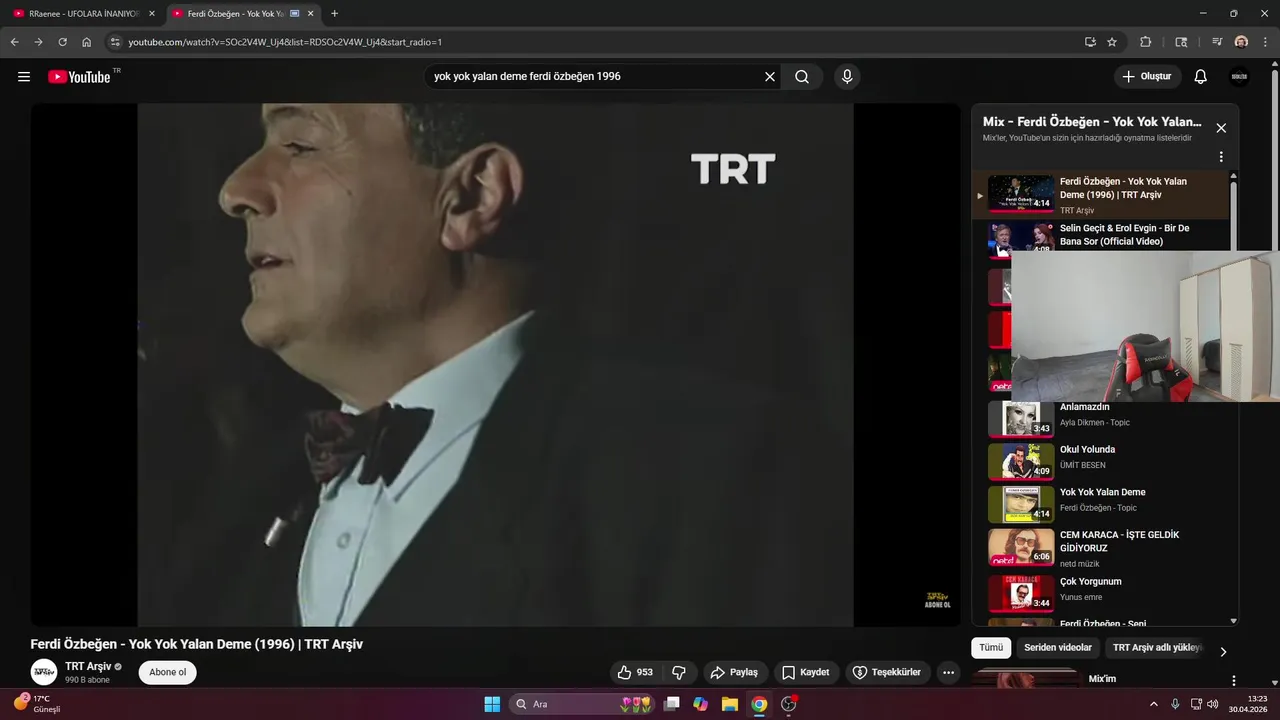The width and height of the screenshot is (1280, 720).
Task: Open File Explorer from the taskbar
Action: (x=730, y=704)
